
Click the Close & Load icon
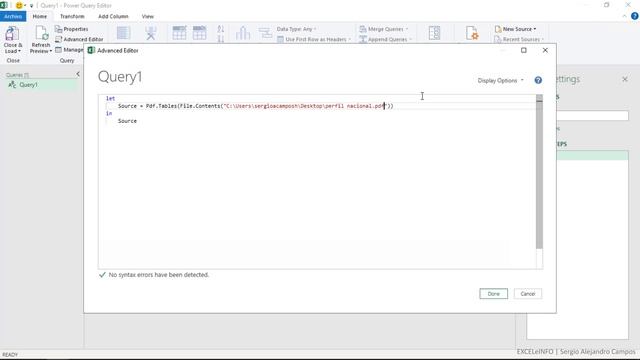(x=12, y=33)
